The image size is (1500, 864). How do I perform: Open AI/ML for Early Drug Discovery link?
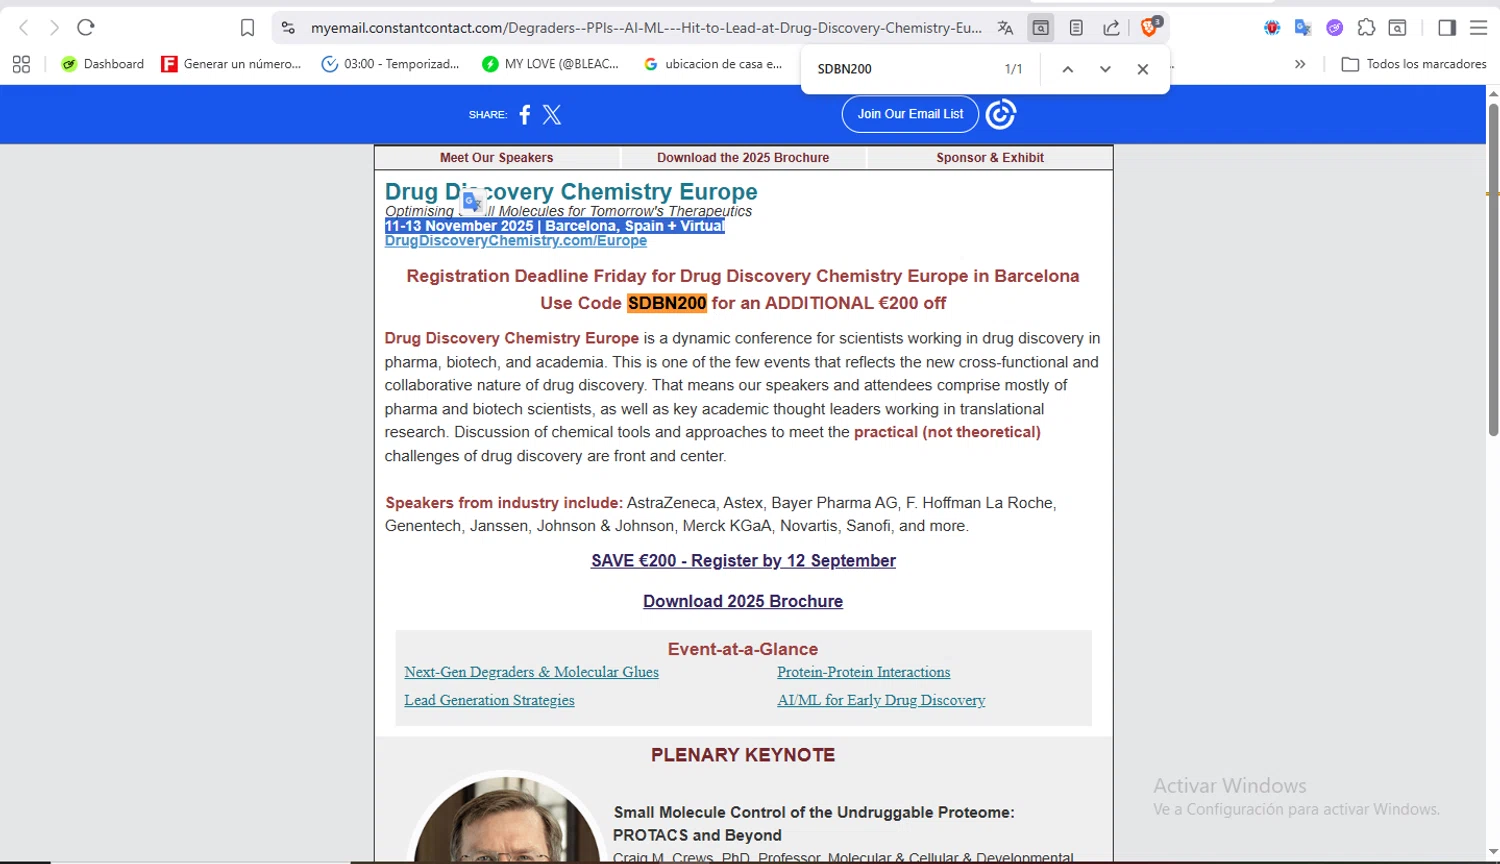(x=881, y=700)
